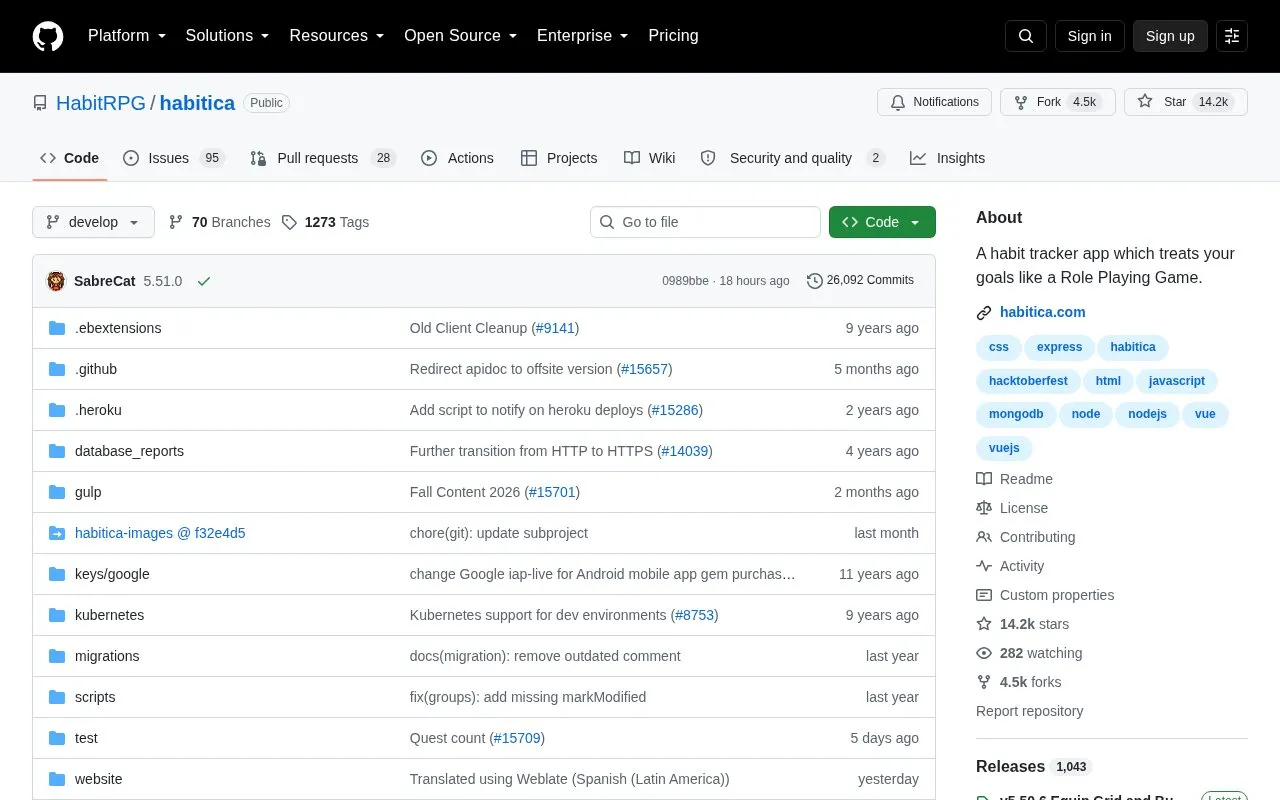Click SabreCat's avatar image
The image size is (1280, 800).
pos(56,281)
